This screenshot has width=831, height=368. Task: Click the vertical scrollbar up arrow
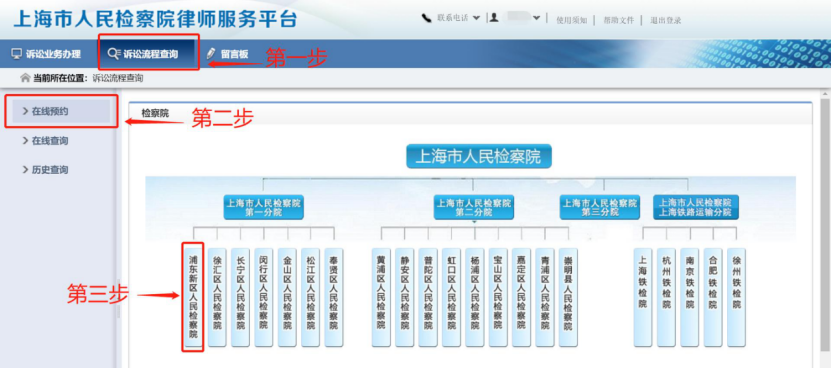point(825,94)
